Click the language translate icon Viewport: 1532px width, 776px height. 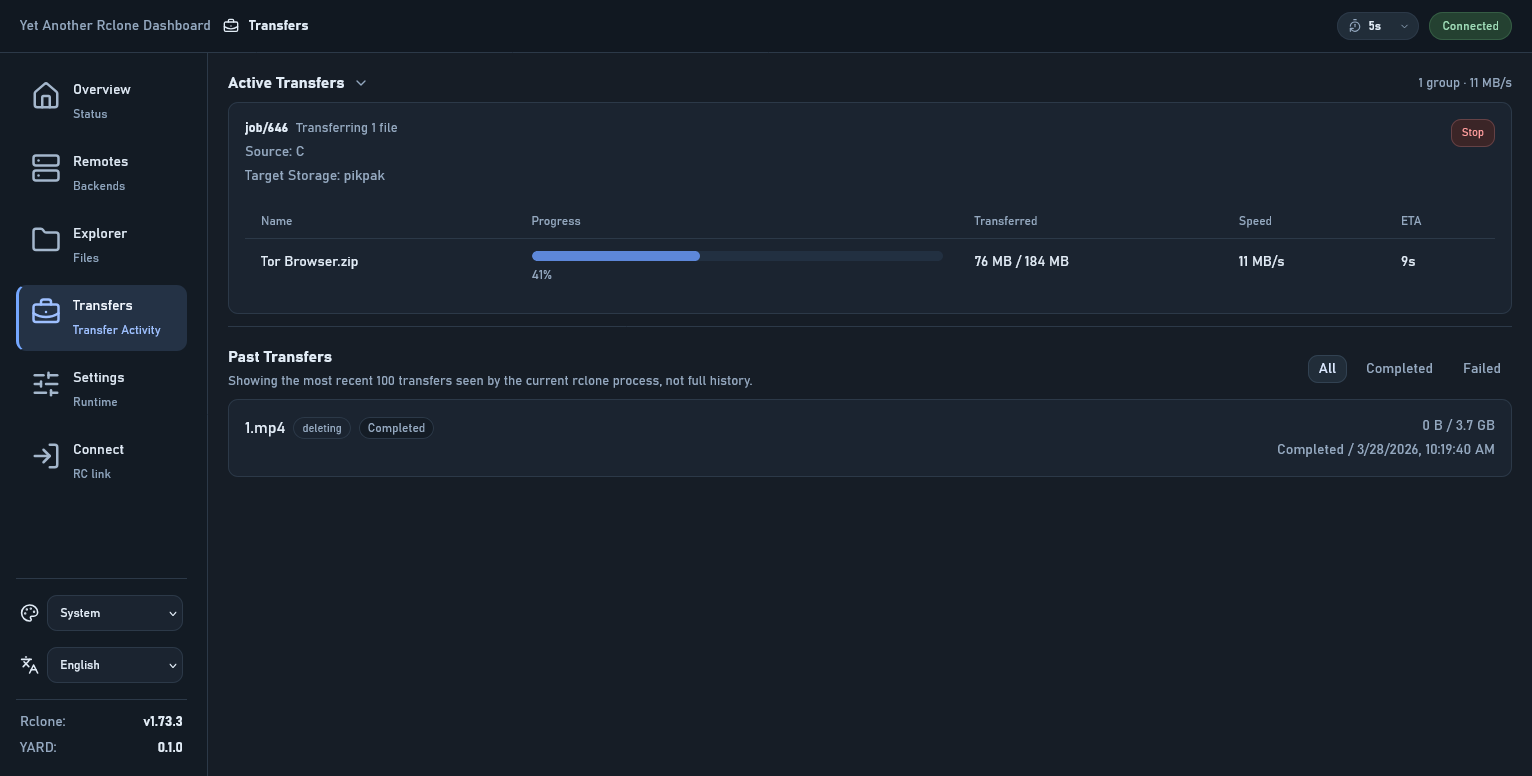point(30,665)
